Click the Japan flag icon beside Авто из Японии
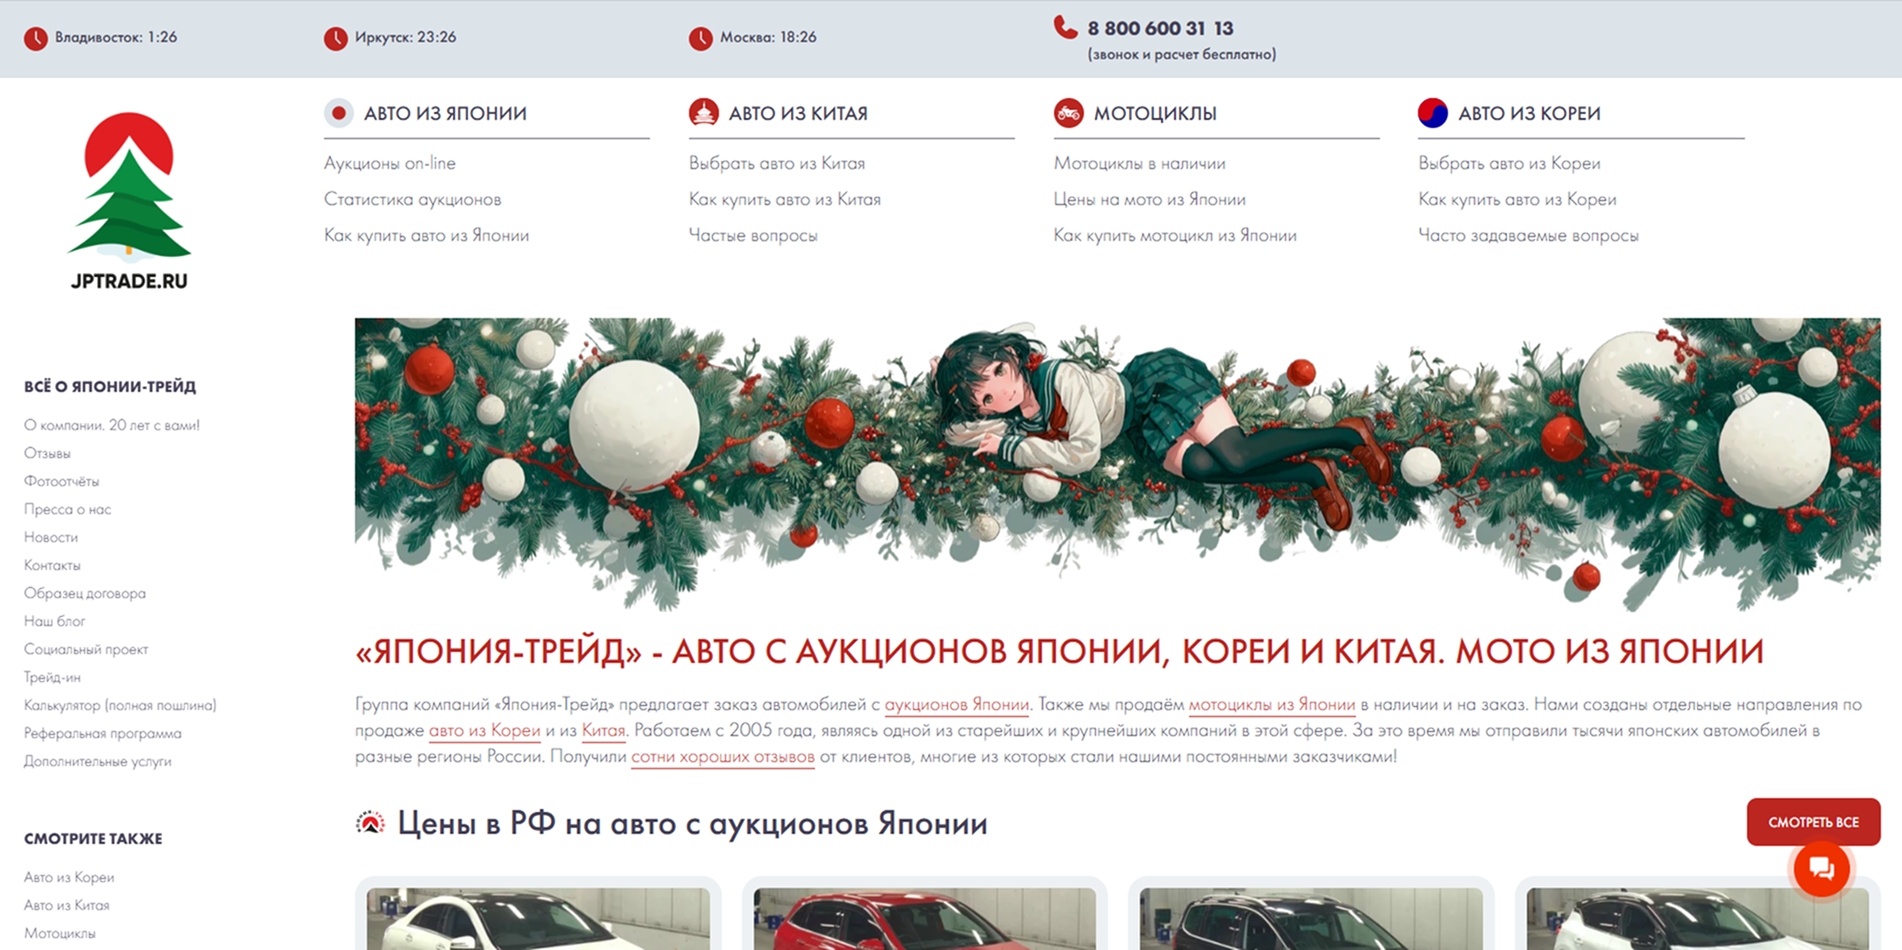 pyautogui.click(x=339, y=113)
